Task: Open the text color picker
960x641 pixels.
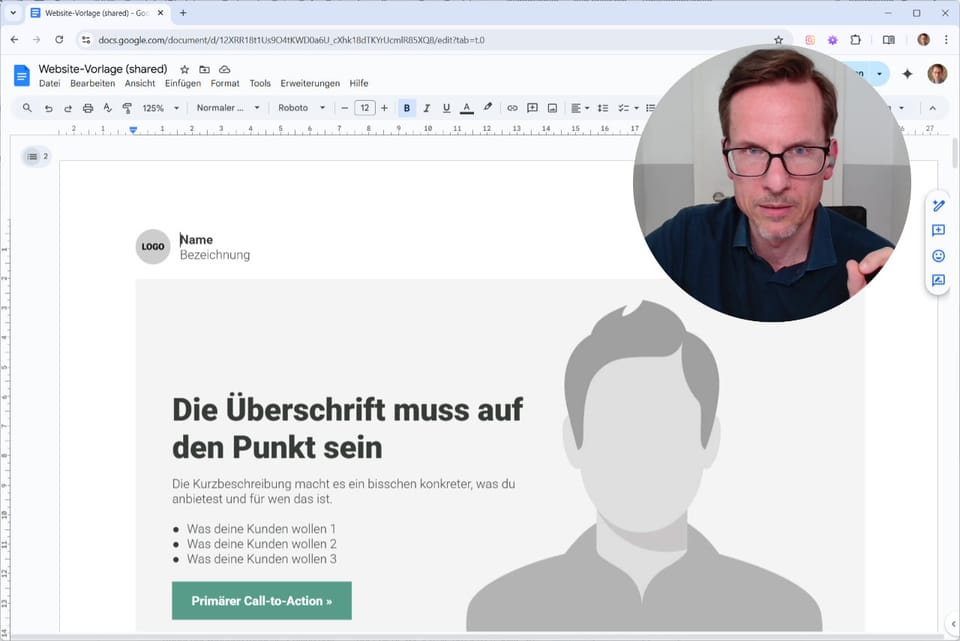Action: tap(467, 108)
